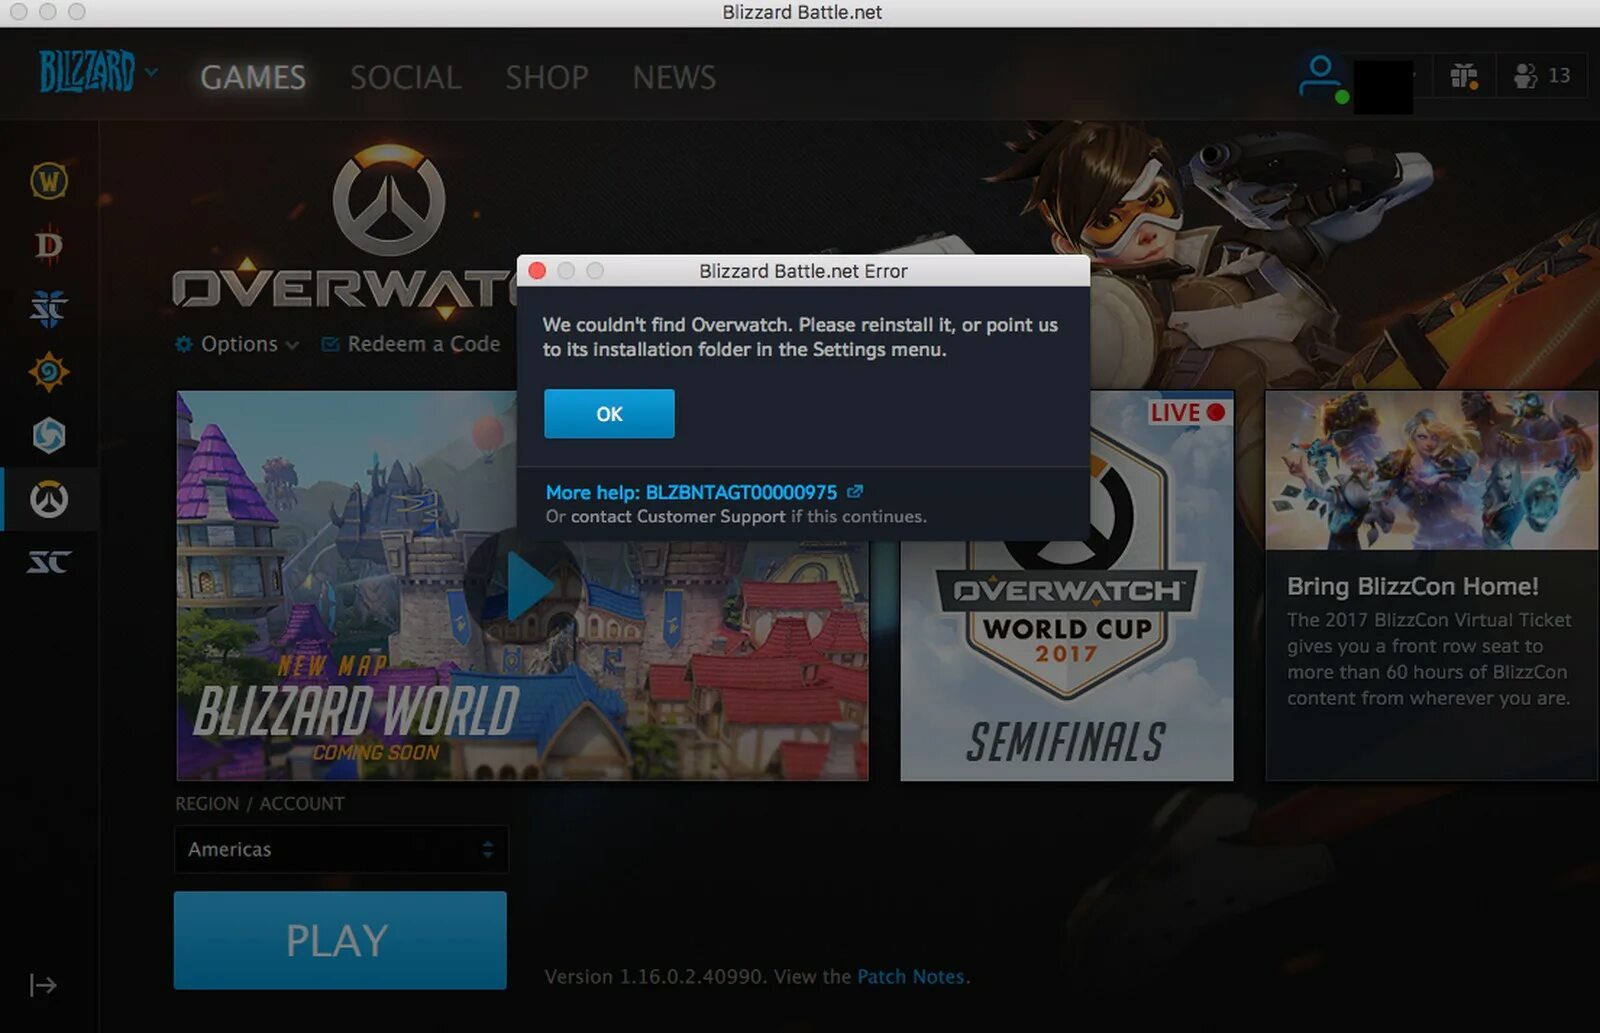The width and height of the screenshot is (1600, 1033).
Task: Open Heroes of the Storm icon
Action: (x=49, y=436)
